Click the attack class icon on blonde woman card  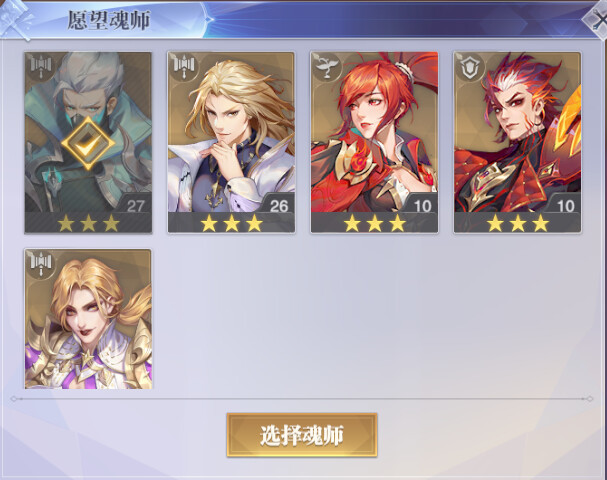point(41,263)
